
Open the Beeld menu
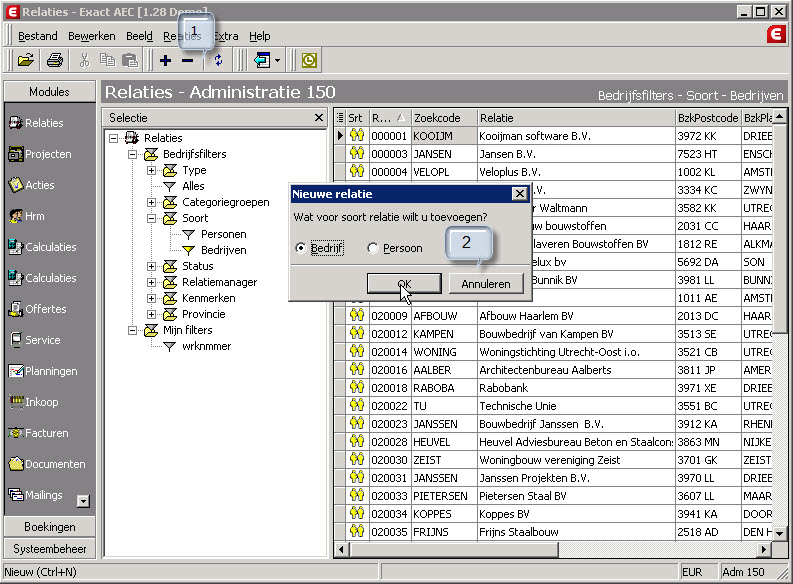139,36
